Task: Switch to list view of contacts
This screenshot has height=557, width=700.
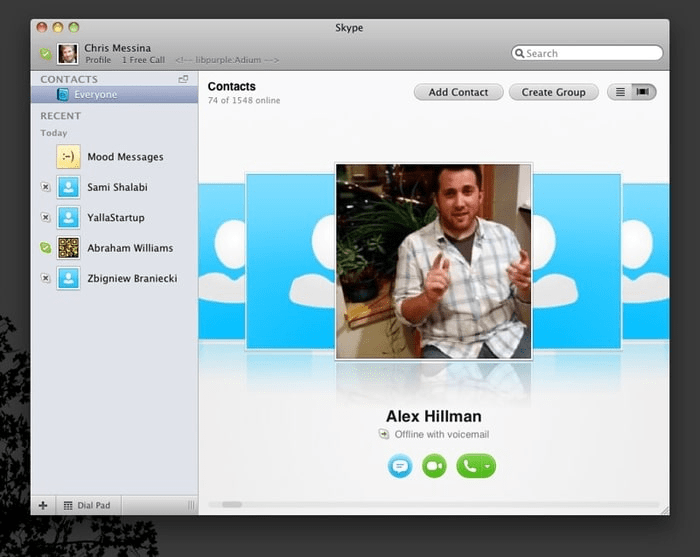Action: pyautogui.click(x=620, y=92)
